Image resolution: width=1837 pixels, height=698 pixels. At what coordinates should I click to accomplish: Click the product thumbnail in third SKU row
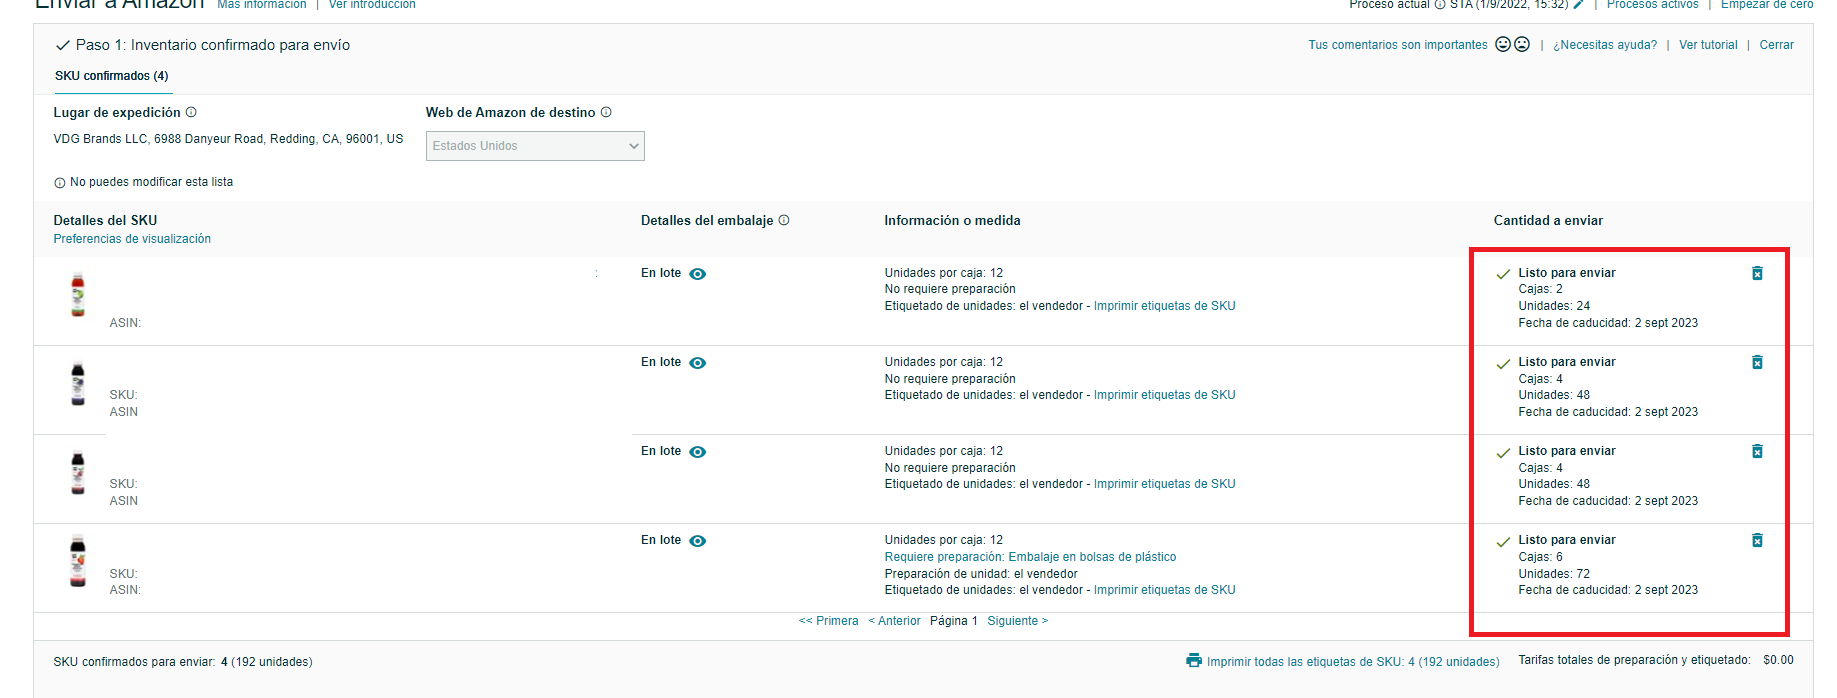[x=78, y=473]
